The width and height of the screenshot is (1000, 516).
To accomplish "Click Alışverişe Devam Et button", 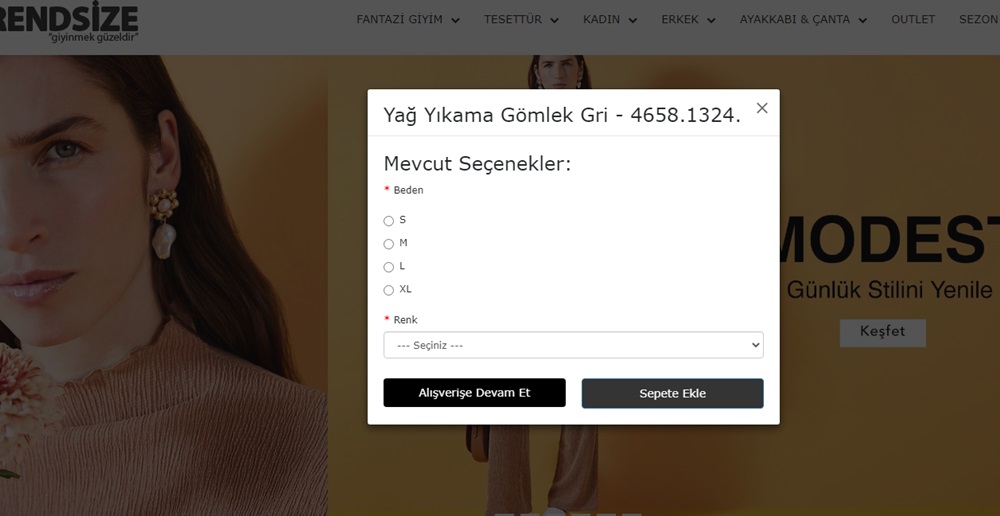I will pyautogui.click(x=474, y=393).
